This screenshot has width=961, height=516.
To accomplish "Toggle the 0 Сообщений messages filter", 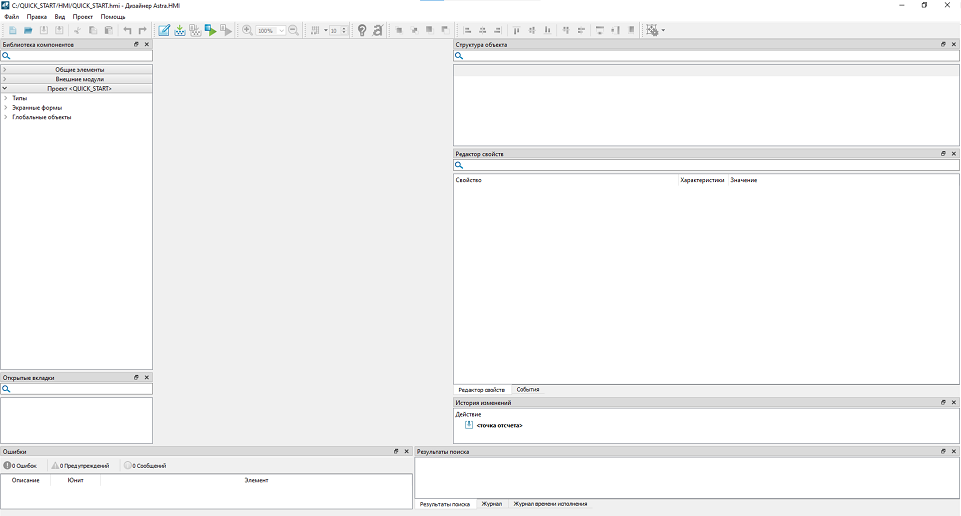I will point(145,466).
